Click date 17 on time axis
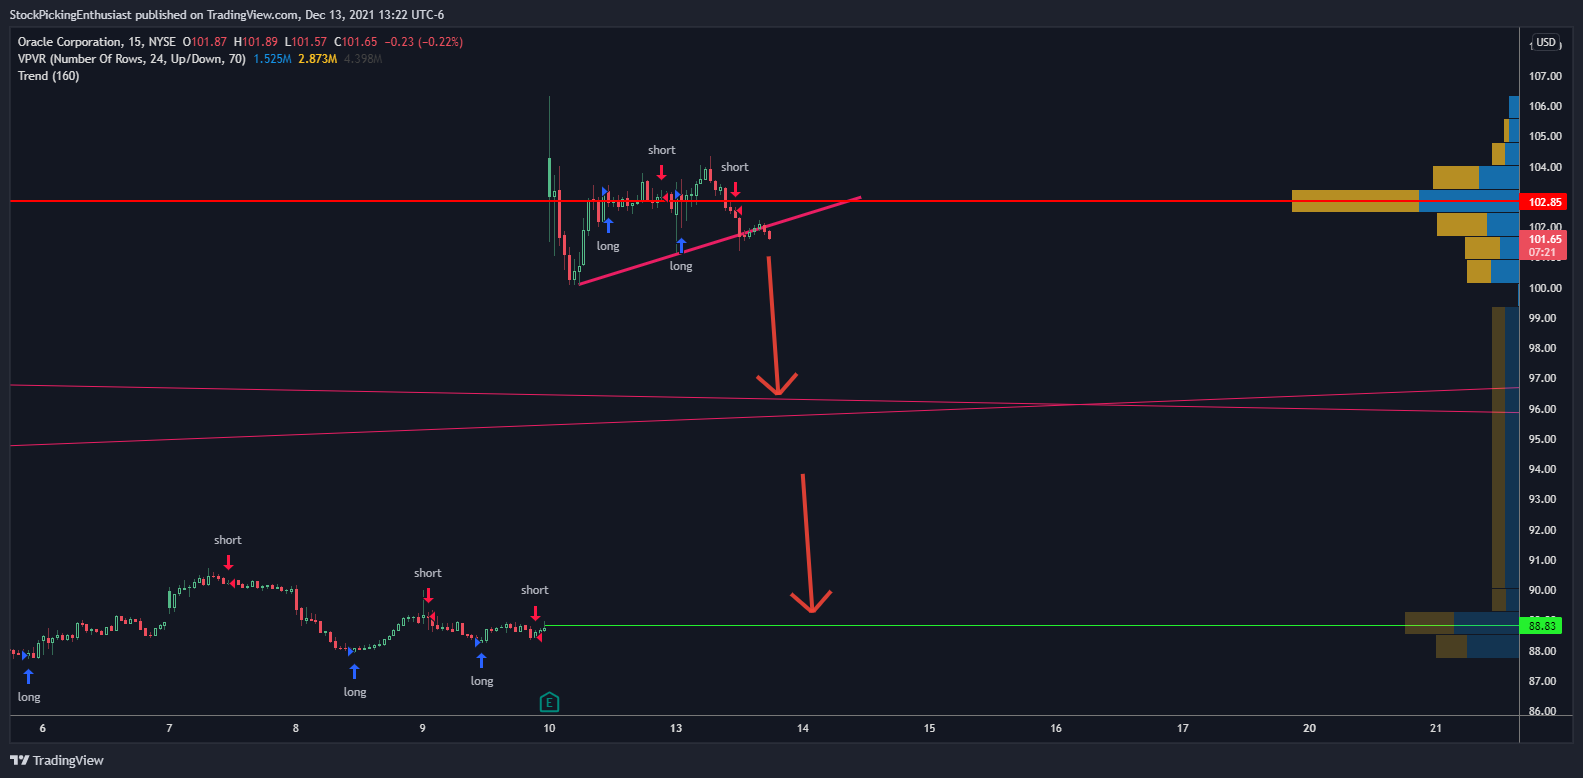Screen dimensions: 1583x778 [1183, 728]
